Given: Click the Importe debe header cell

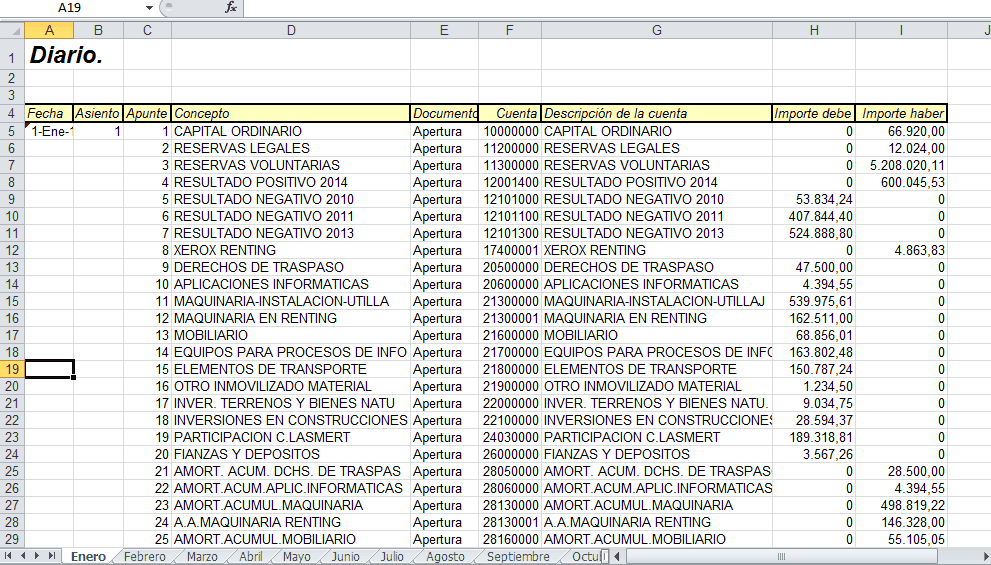Looking at the screenshot, I should coord(814,114).
